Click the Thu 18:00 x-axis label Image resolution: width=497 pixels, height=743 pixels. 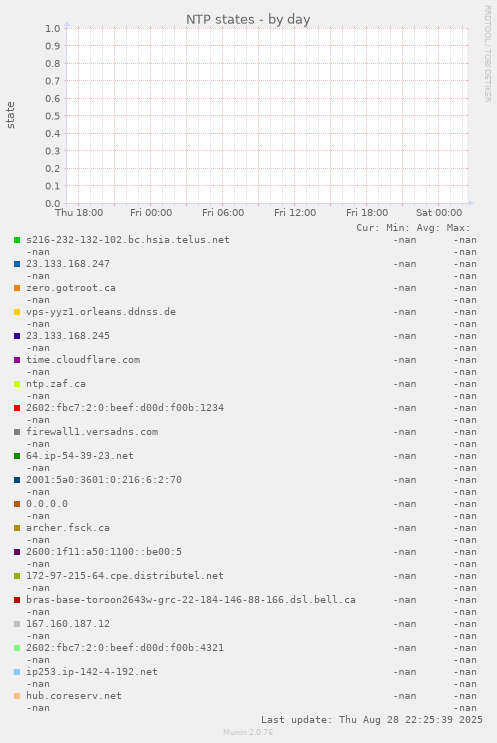79,213
